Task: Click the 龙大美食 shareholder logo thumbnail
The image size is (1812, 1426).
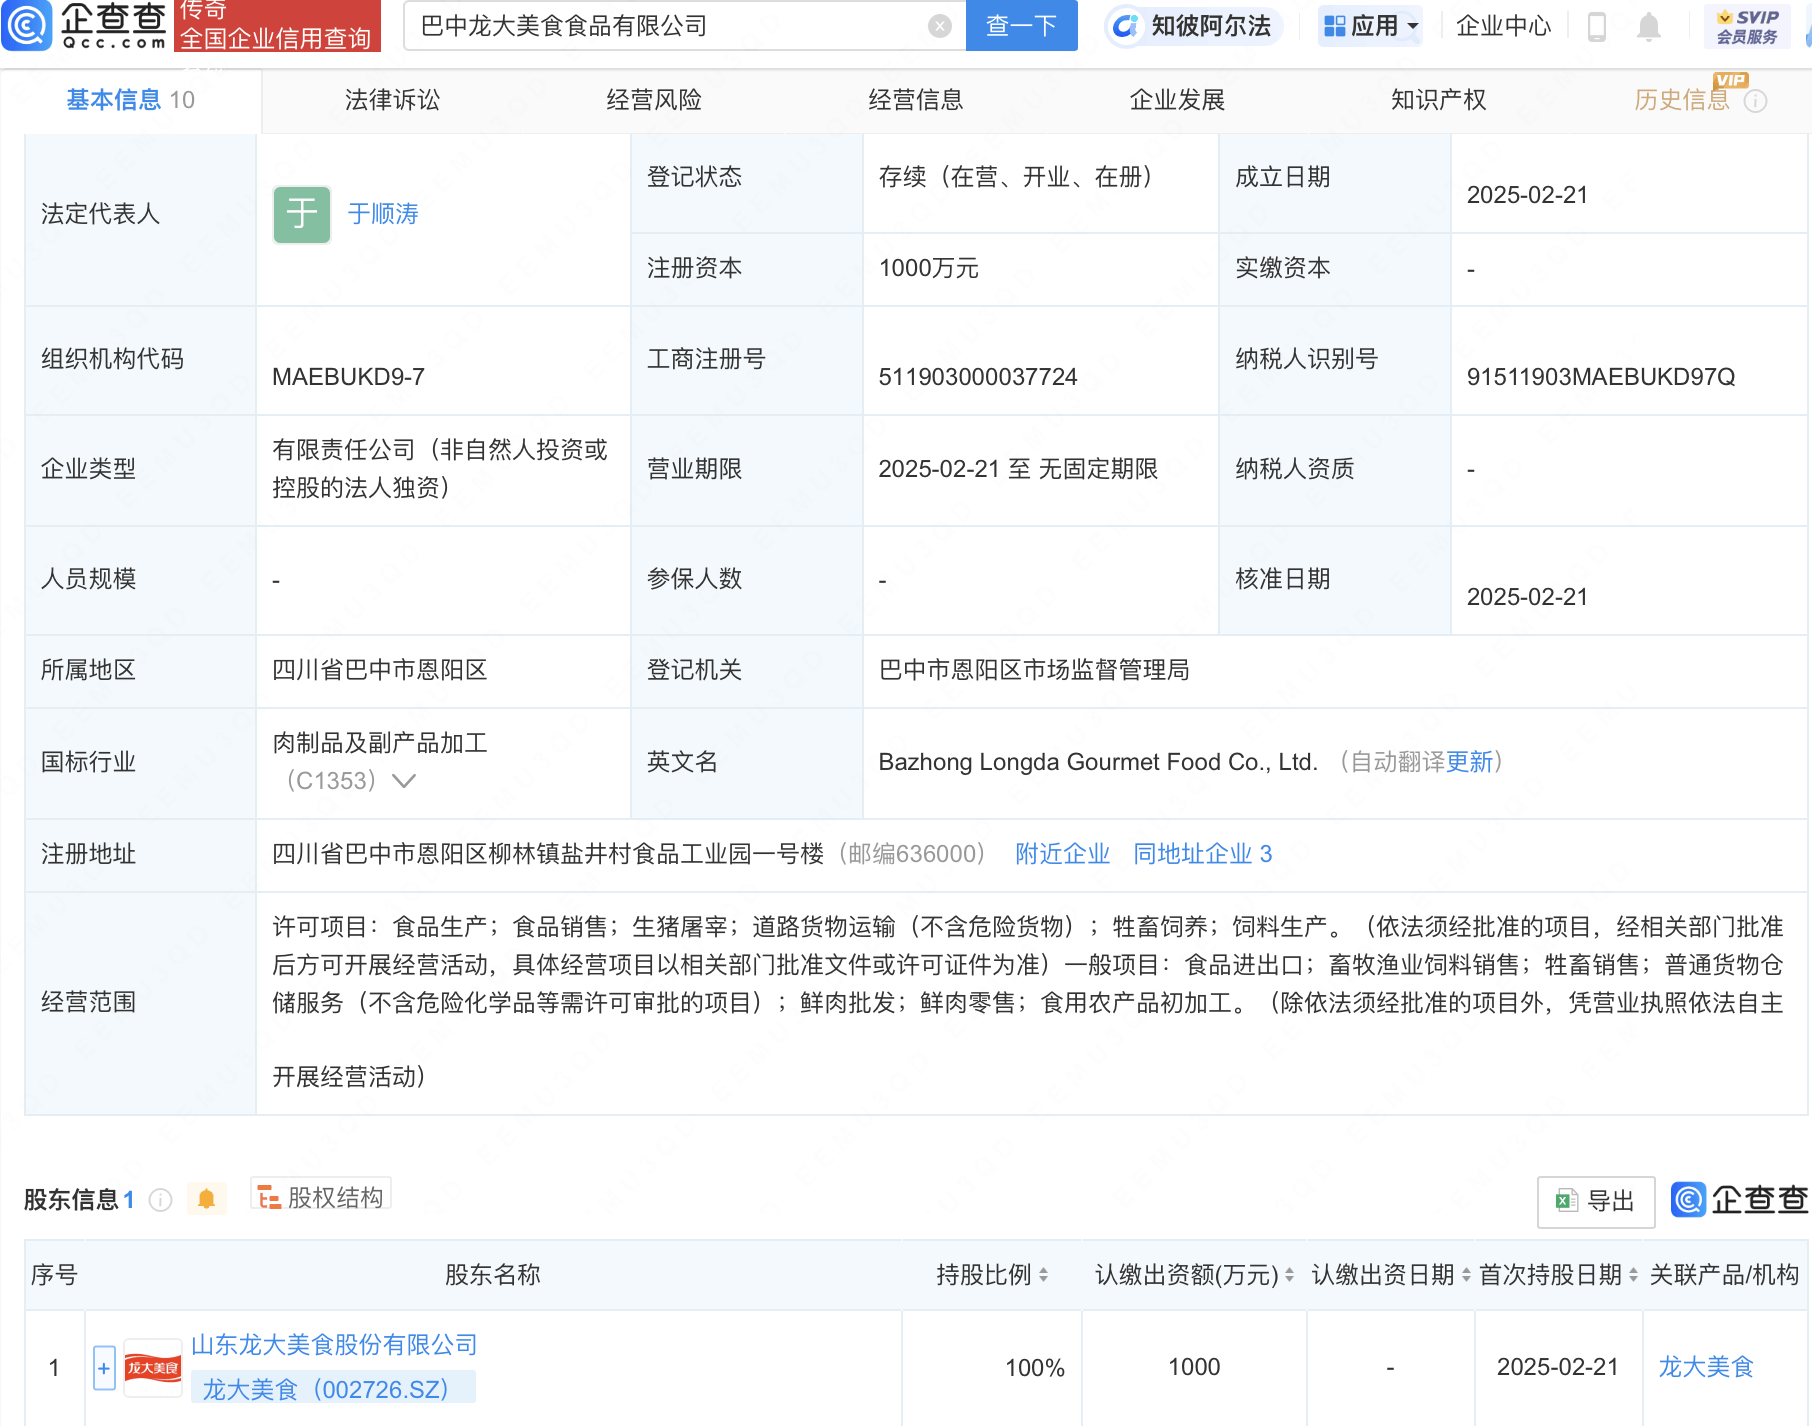Action: tap(153, 1367)
